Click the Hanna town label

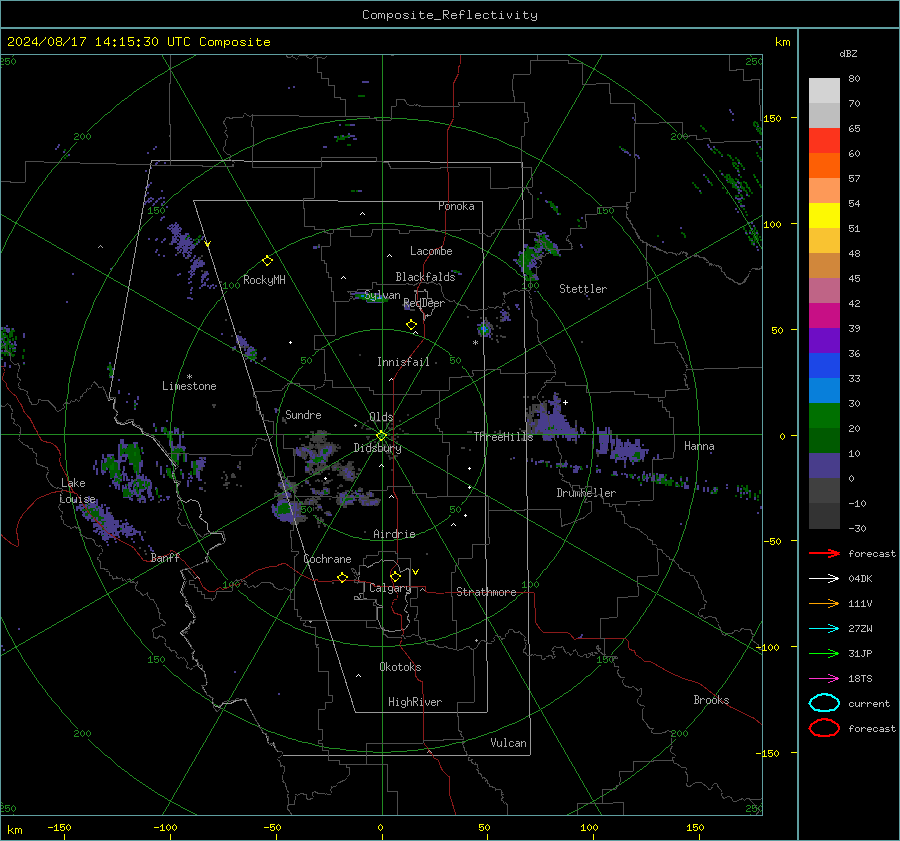point(699,446)
